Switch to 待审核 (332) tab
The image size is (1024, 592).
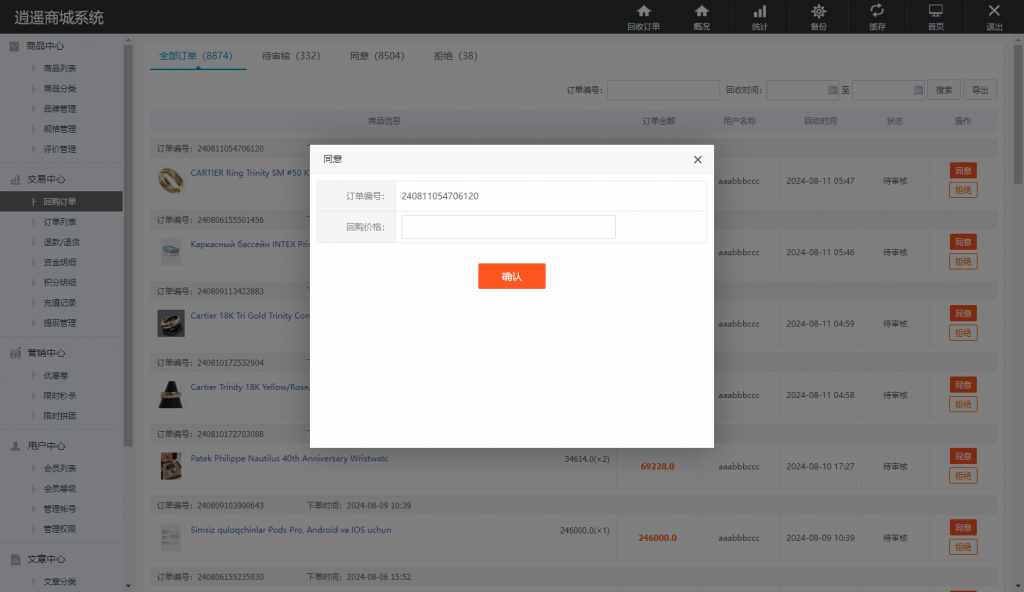291,56
